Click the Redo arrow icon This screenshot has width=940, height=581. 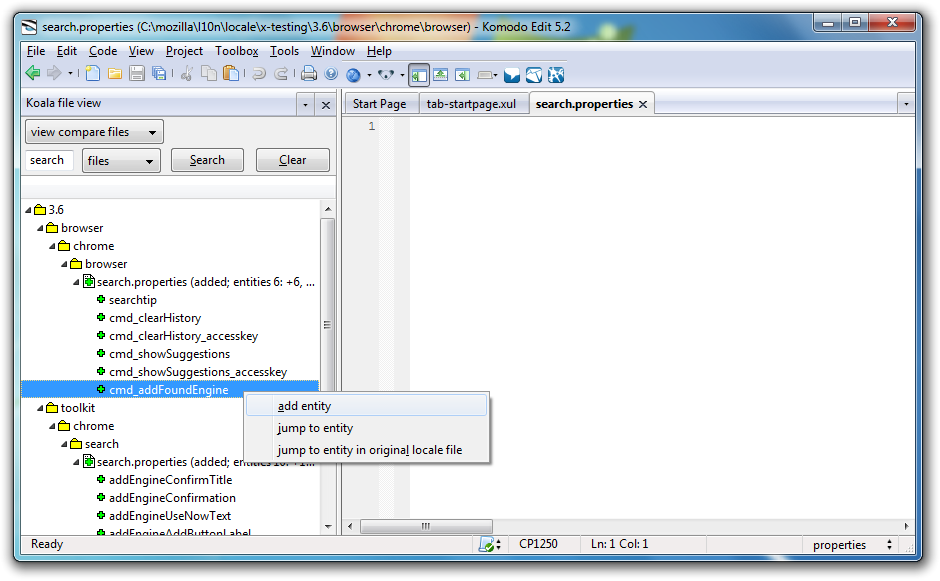281,74
